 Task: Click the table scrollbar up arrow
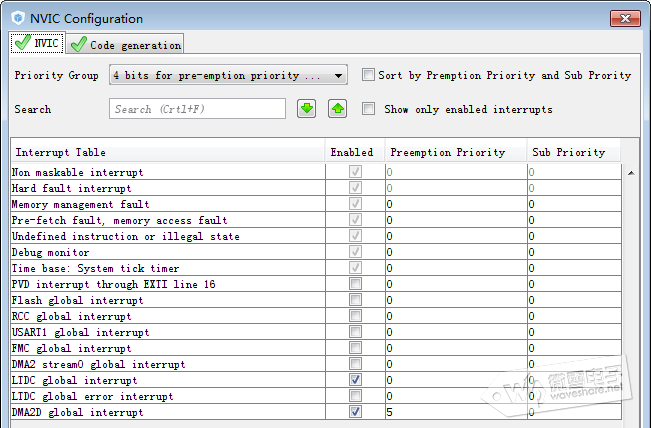(630, 173)
